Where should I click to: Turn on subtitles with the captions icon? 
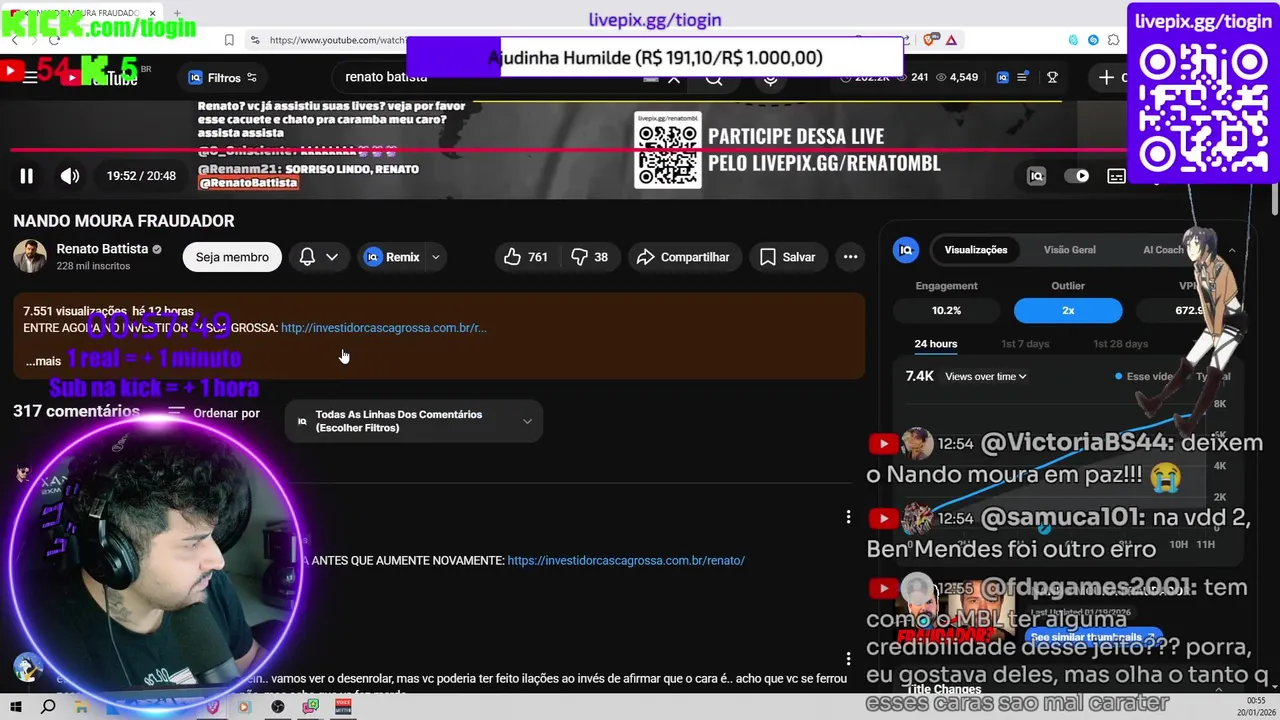[1117, 176]
